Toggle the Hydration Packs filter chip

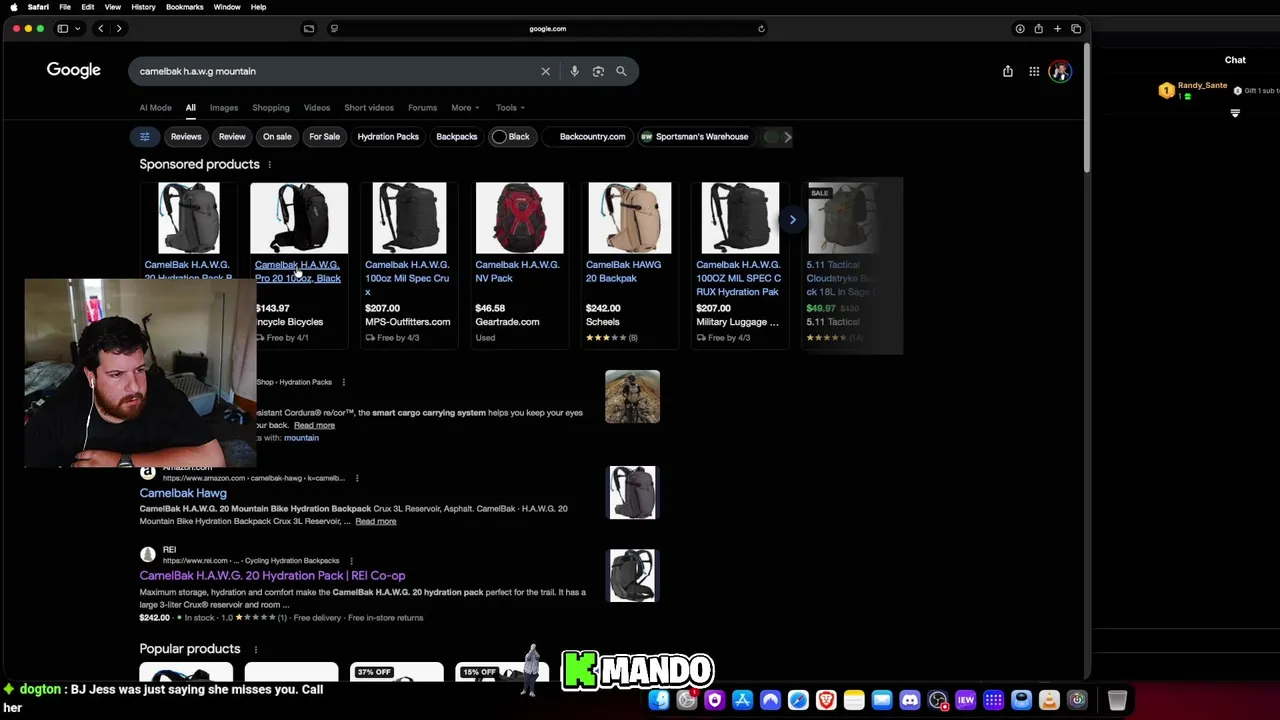(388, 137)
